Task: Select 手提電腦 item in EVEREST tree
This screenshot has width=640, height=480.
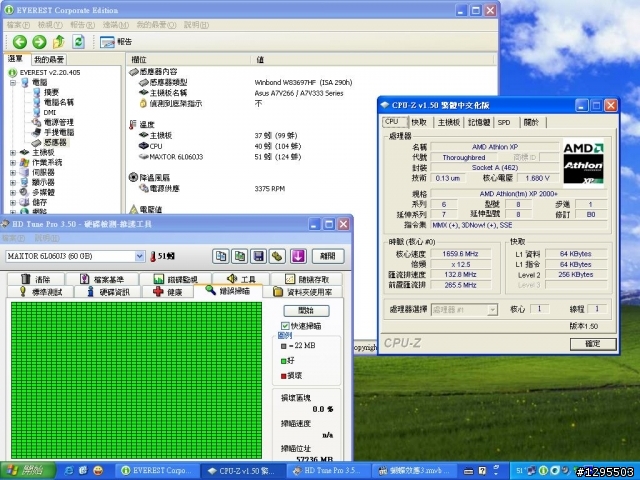Action: [58, 132]
